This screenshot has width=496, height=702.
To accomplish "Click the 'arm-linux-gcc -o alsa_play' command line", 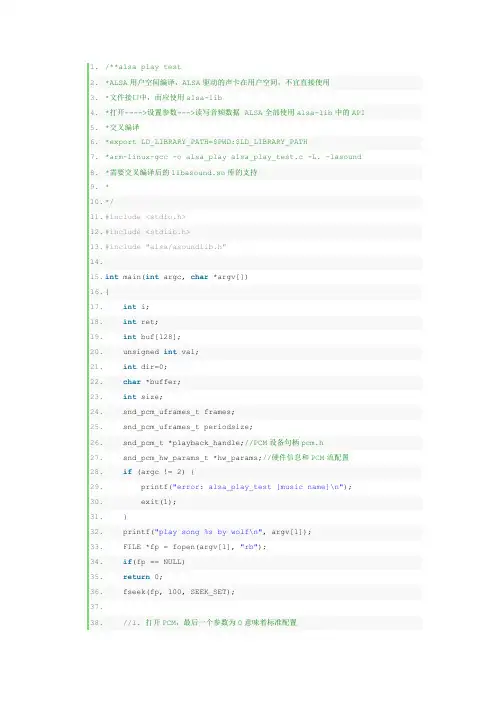I will (x=233, y=157).
